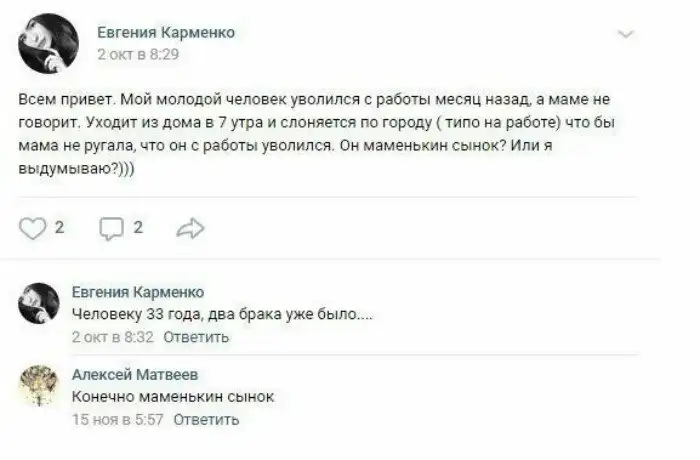Like the post with the heart icon
This screenshot has width=700, height=460.
coord(33,229)
